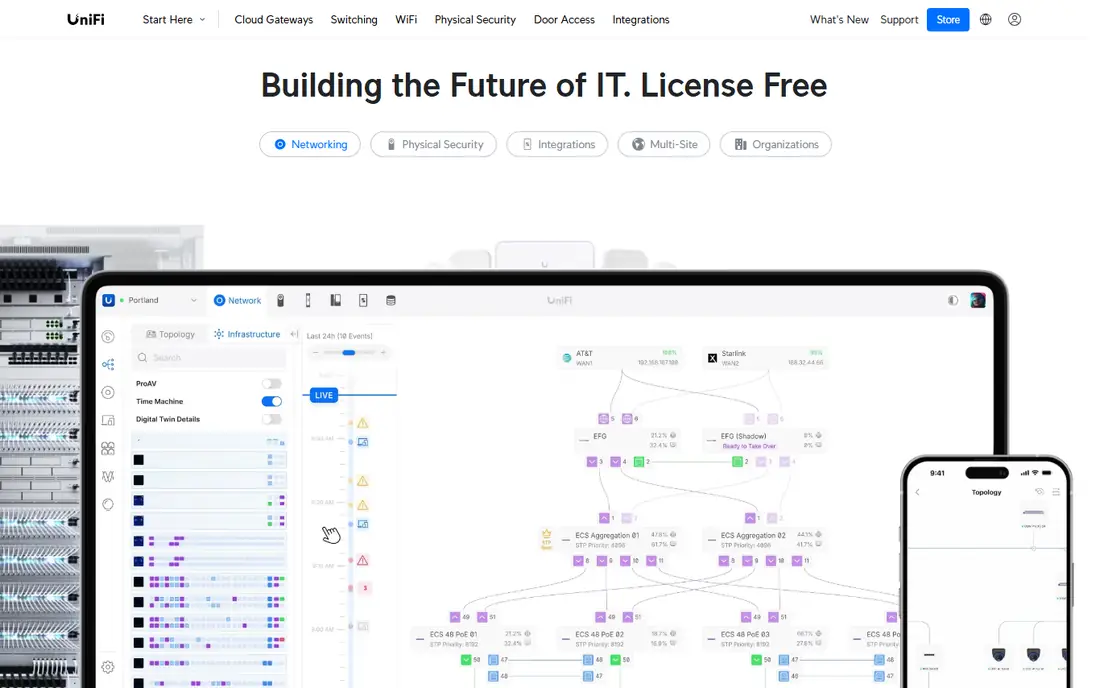Open the EV charging app icon in tablet header
The image size is (1100, 688).
point(363,300)
